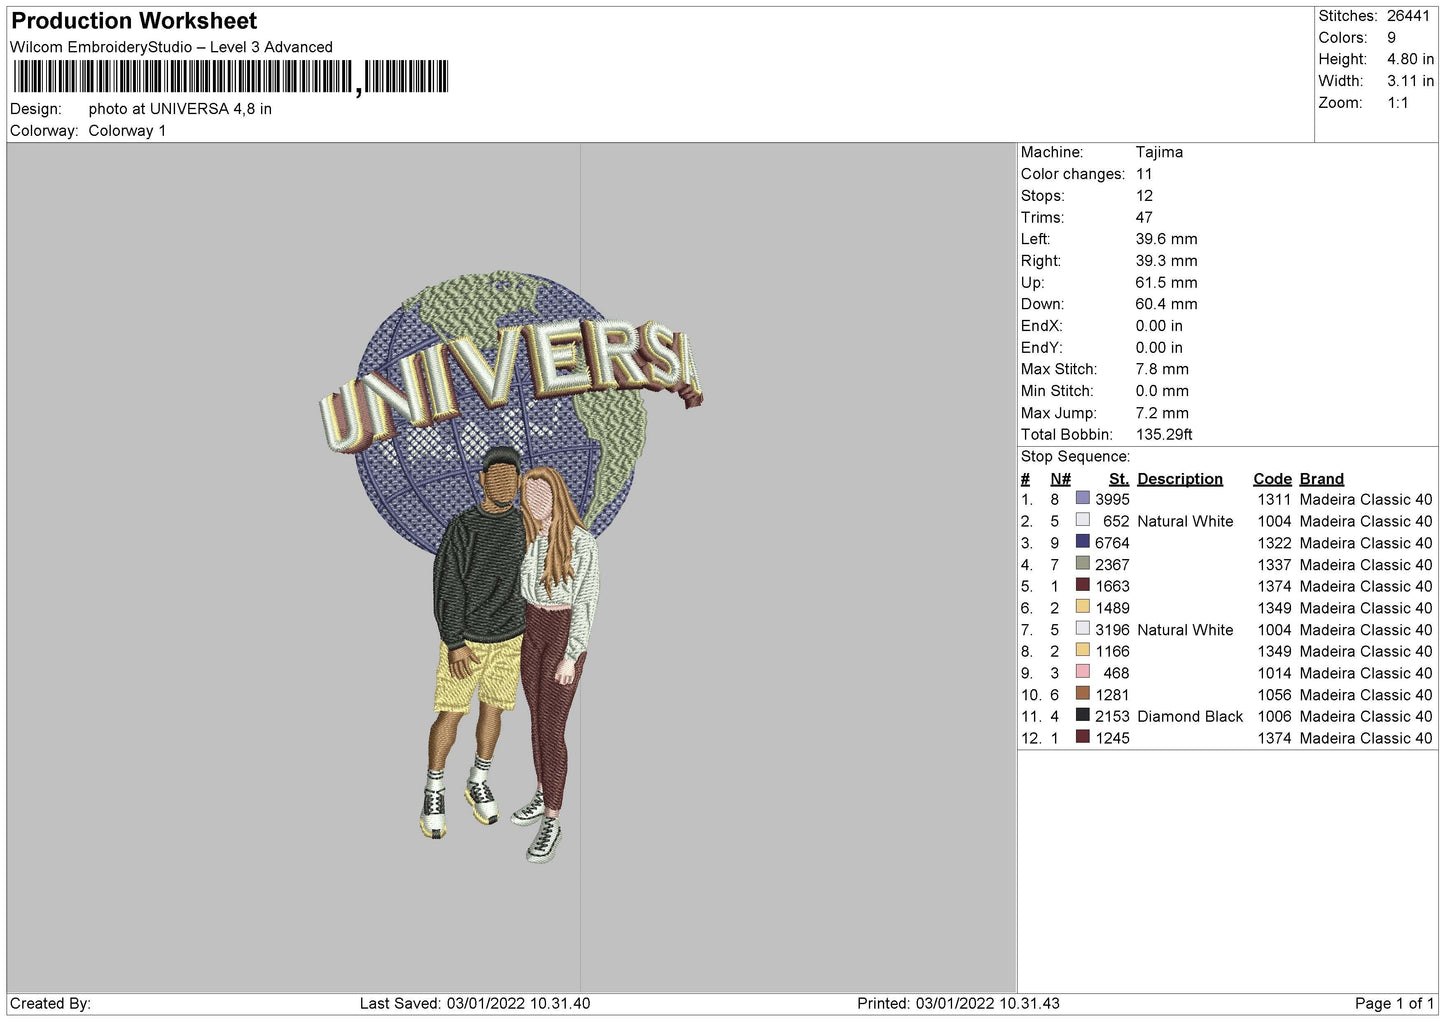Viewport: 1445px width, 1021px height.
Task: Click code '1349' in stop 6
Action: pyautogui.click(x=1274, y=608)
